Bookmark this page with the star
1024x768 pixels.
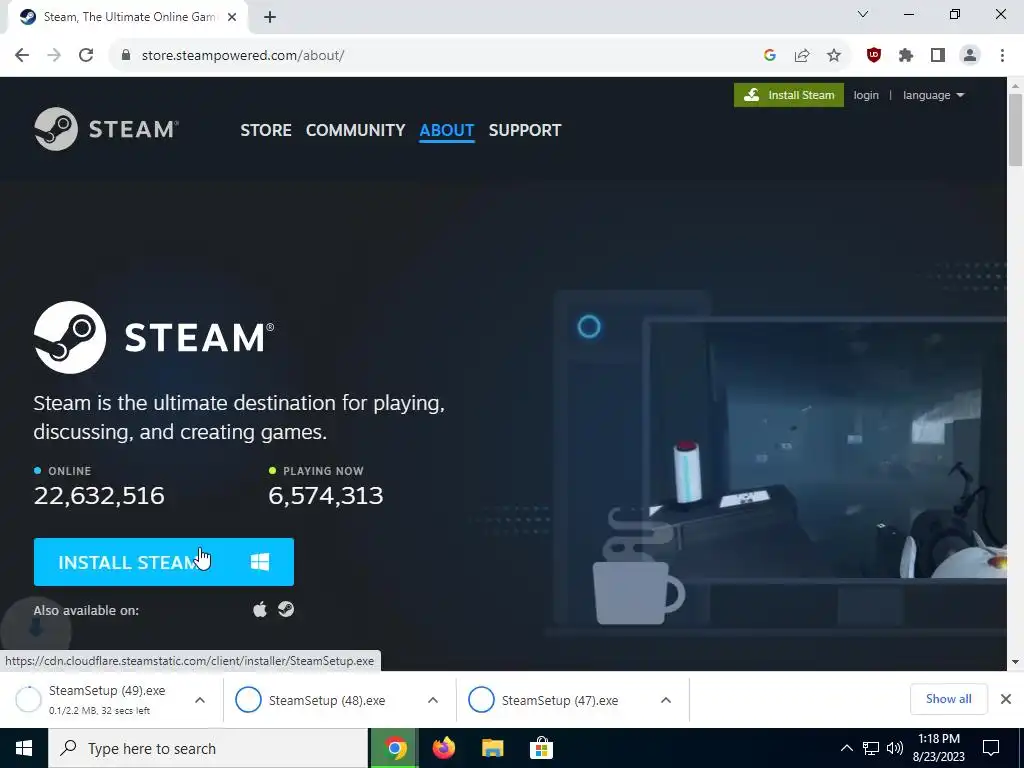click(834, 56)
